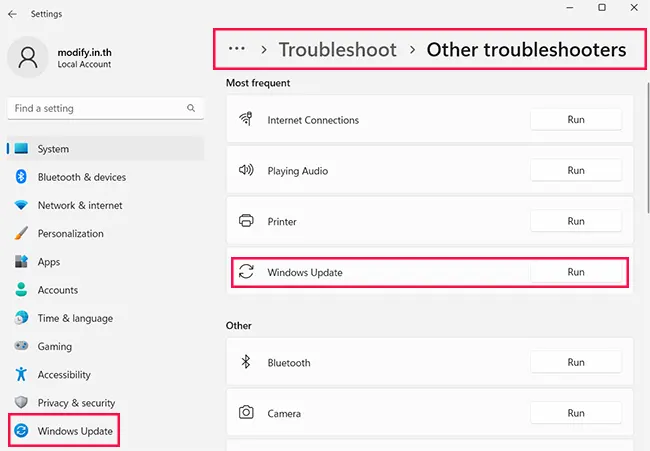Open Bluetooth & devices settings

tap(81, 177)
